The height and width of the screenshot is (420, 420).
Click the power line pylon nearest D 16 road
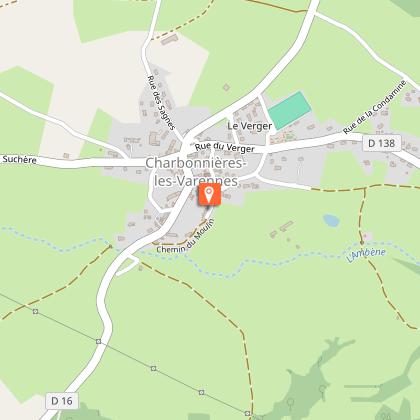[x=98, y=341]
